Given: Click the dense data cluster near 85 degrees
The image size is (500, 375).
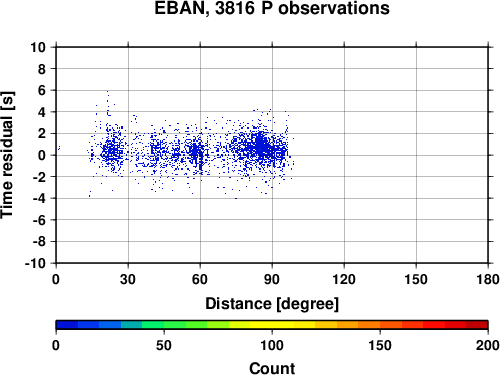Looking at the screenshot, I should click(x=262, y=145).
